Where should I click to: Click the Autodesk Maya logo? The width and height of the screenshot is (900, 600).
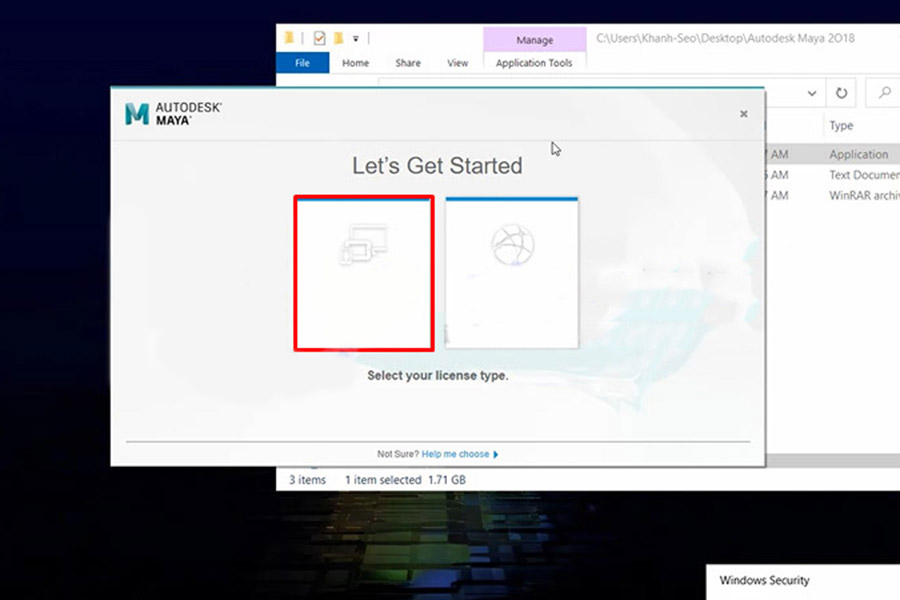[173, 114]
